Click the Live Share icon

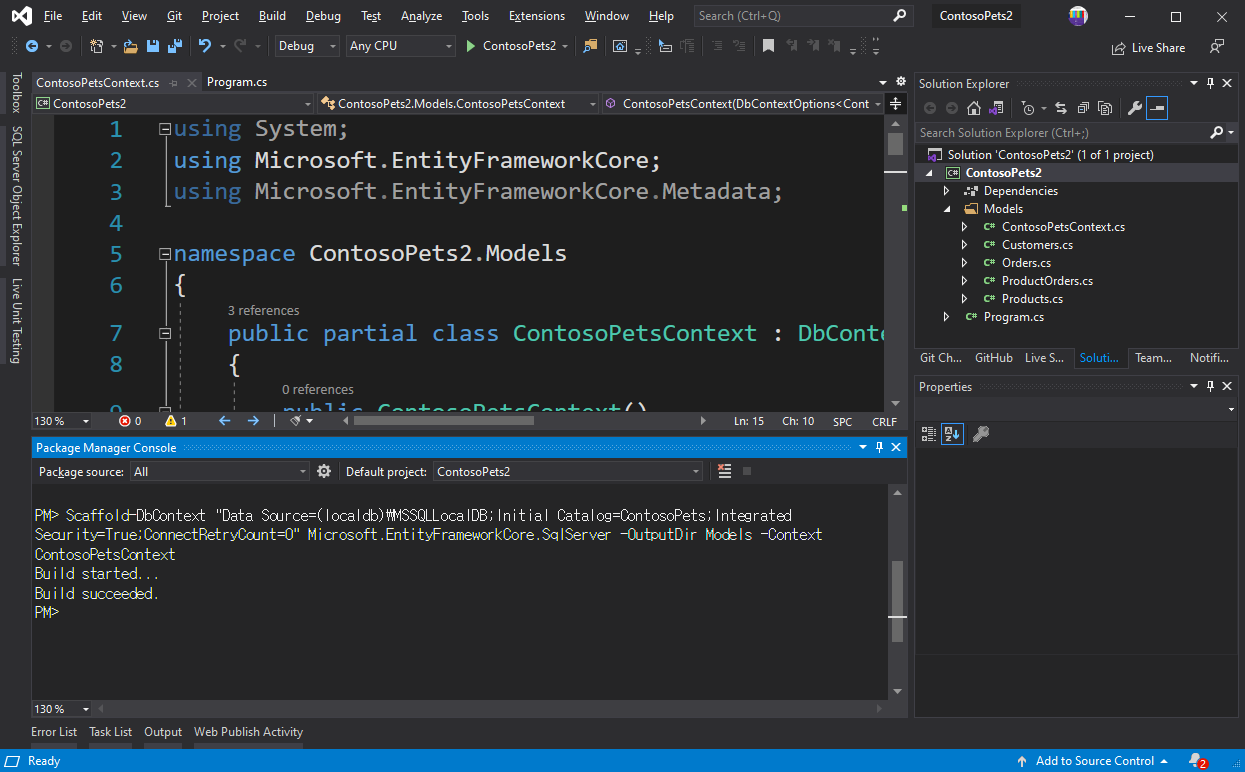pos(1118,48)
